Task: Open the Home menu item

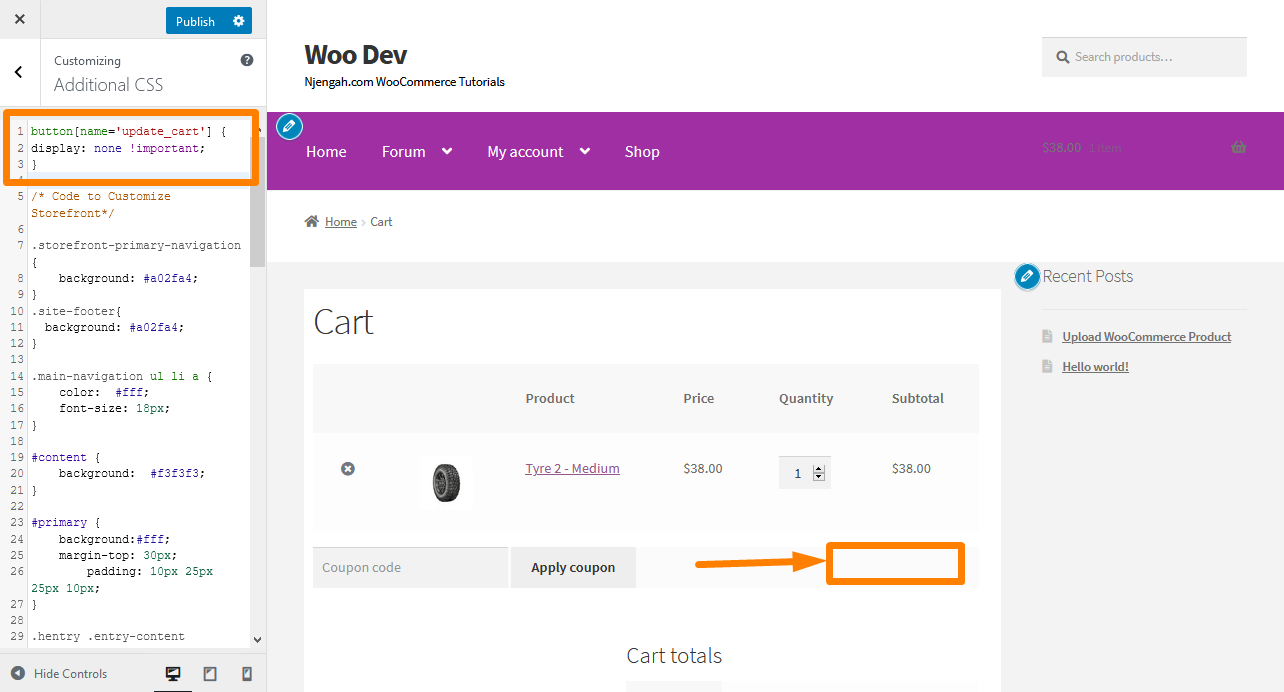Action: (x=326, y=152)
